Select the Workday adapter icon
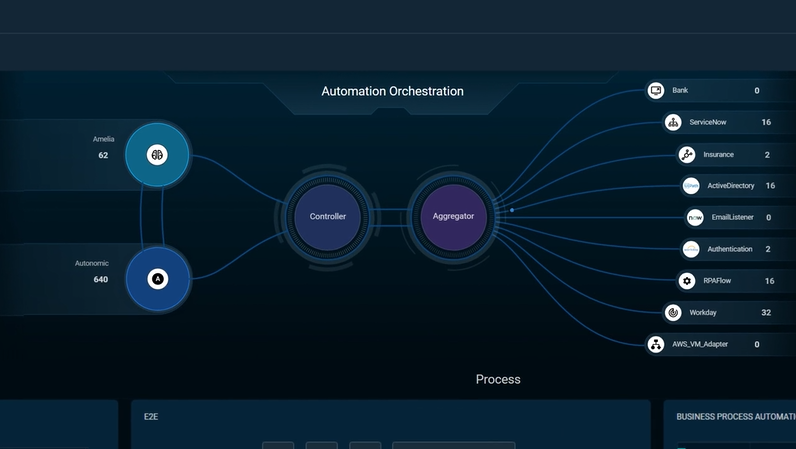 click(673, 313)
